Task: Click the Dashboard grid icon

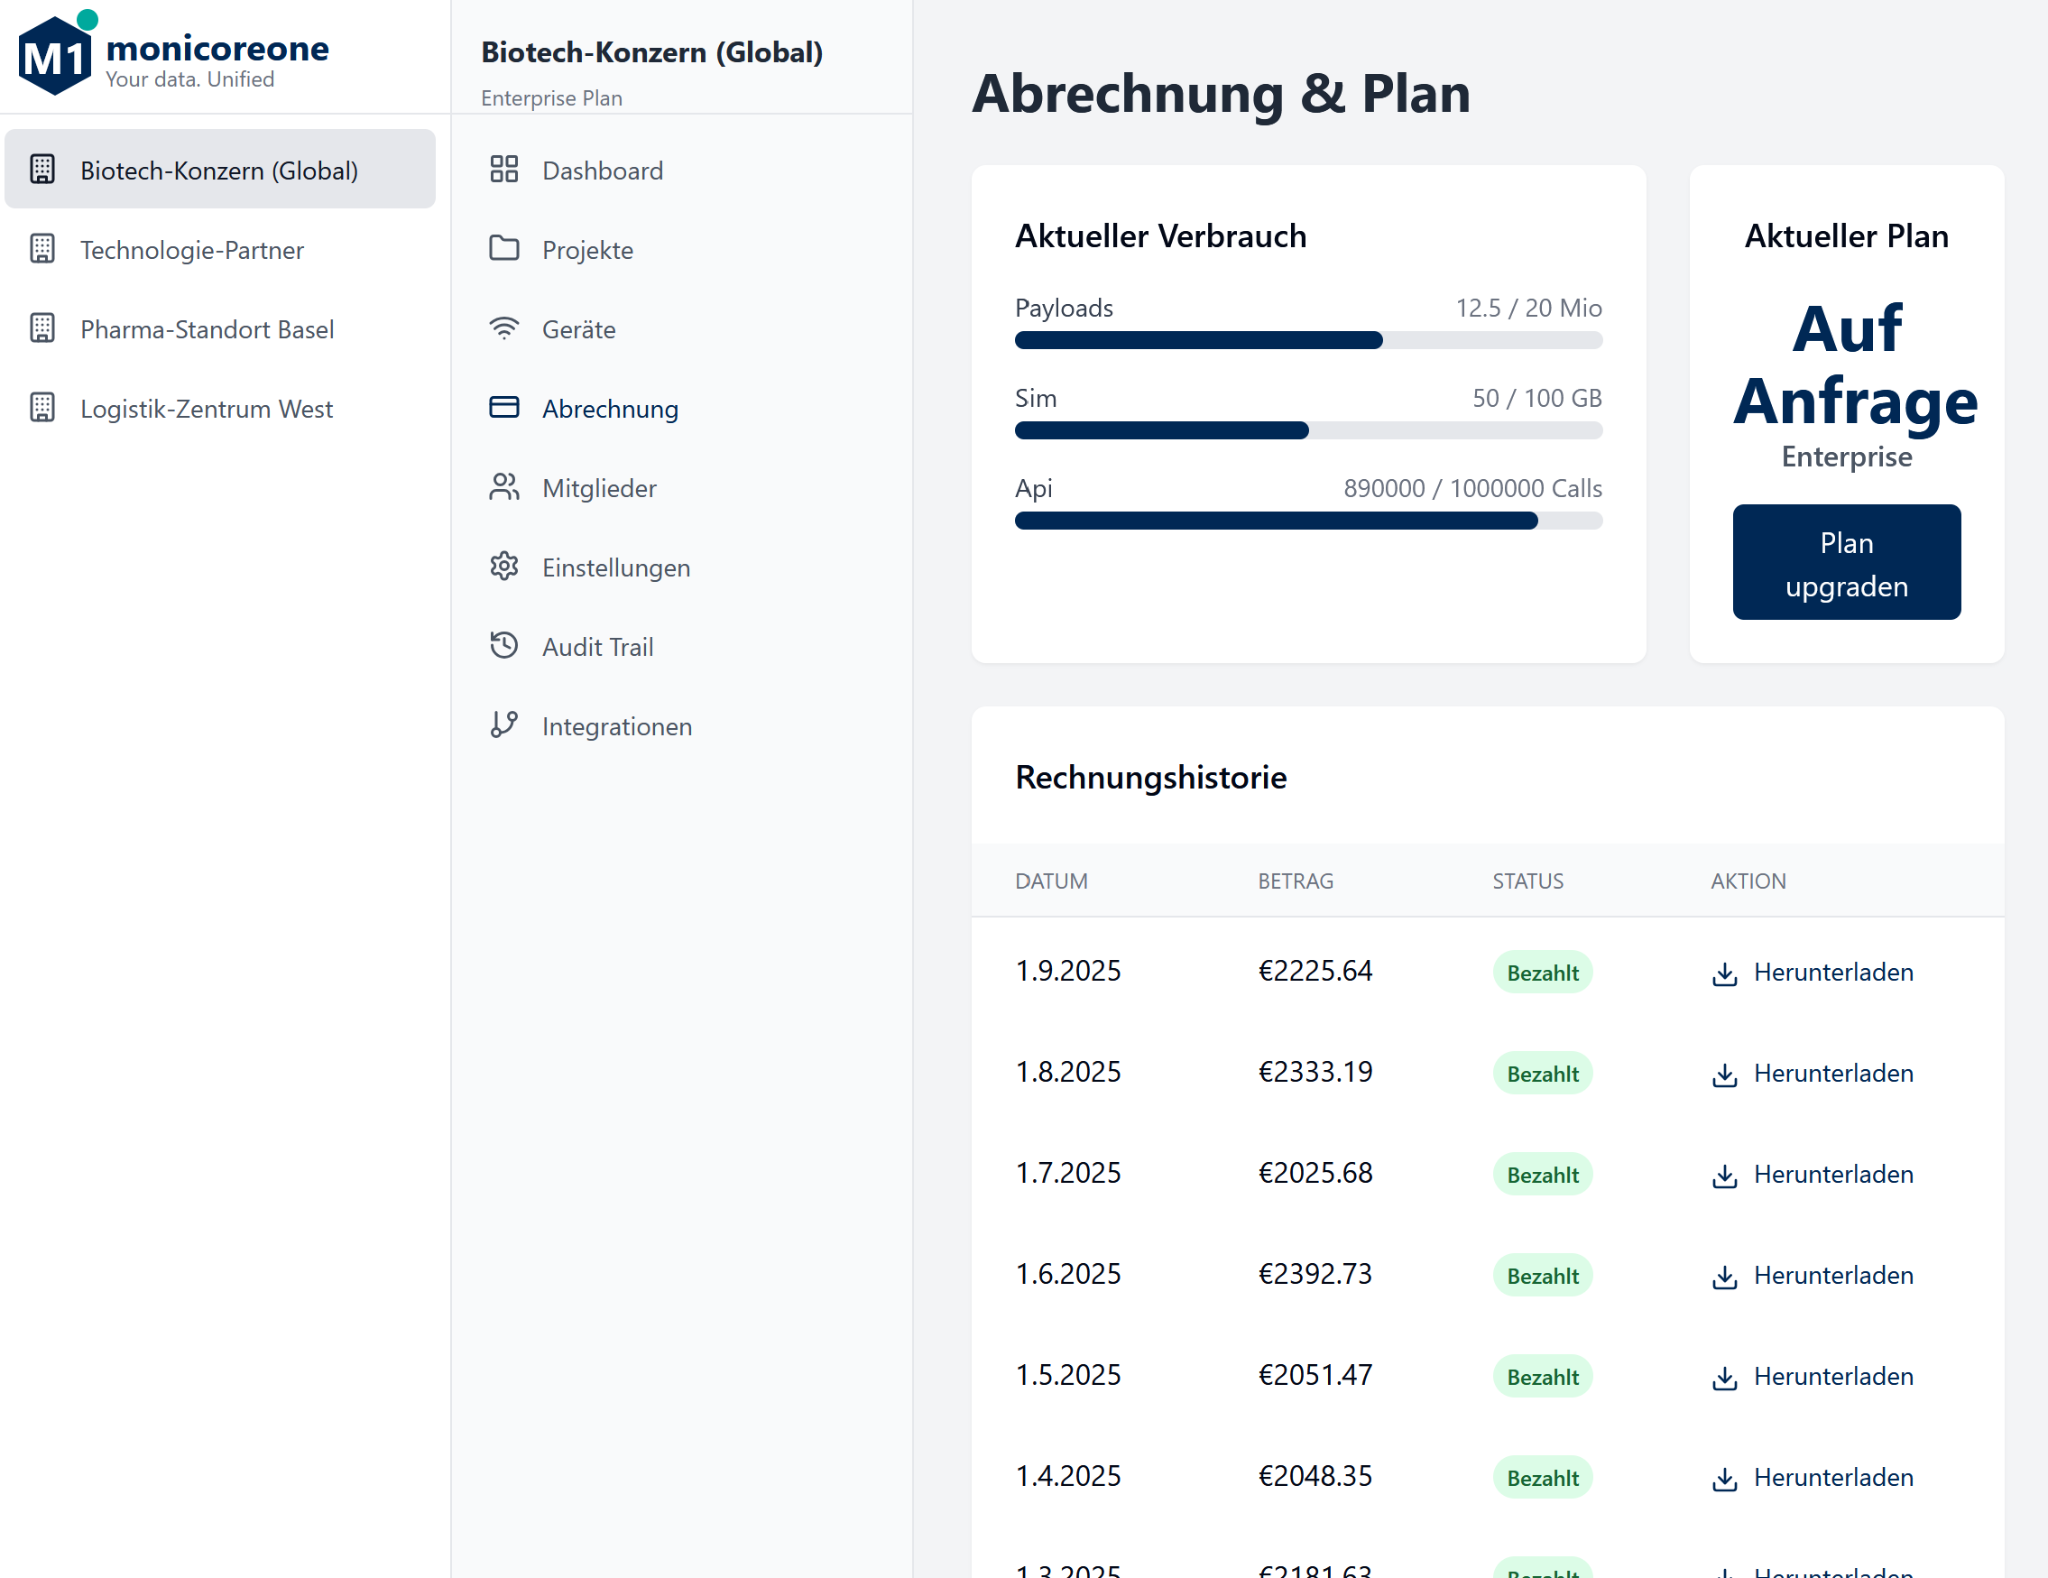Action: click(504, 169)
